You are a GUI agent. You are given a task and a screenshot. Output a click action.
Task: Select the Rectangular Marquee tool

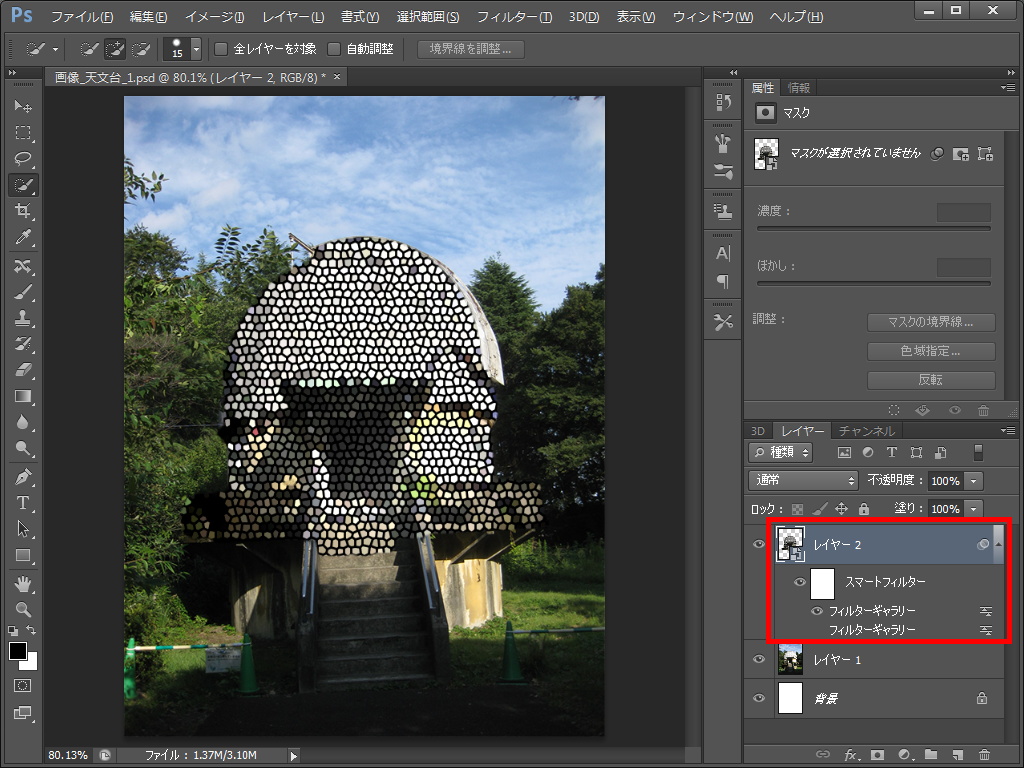(x=23, y=133)
